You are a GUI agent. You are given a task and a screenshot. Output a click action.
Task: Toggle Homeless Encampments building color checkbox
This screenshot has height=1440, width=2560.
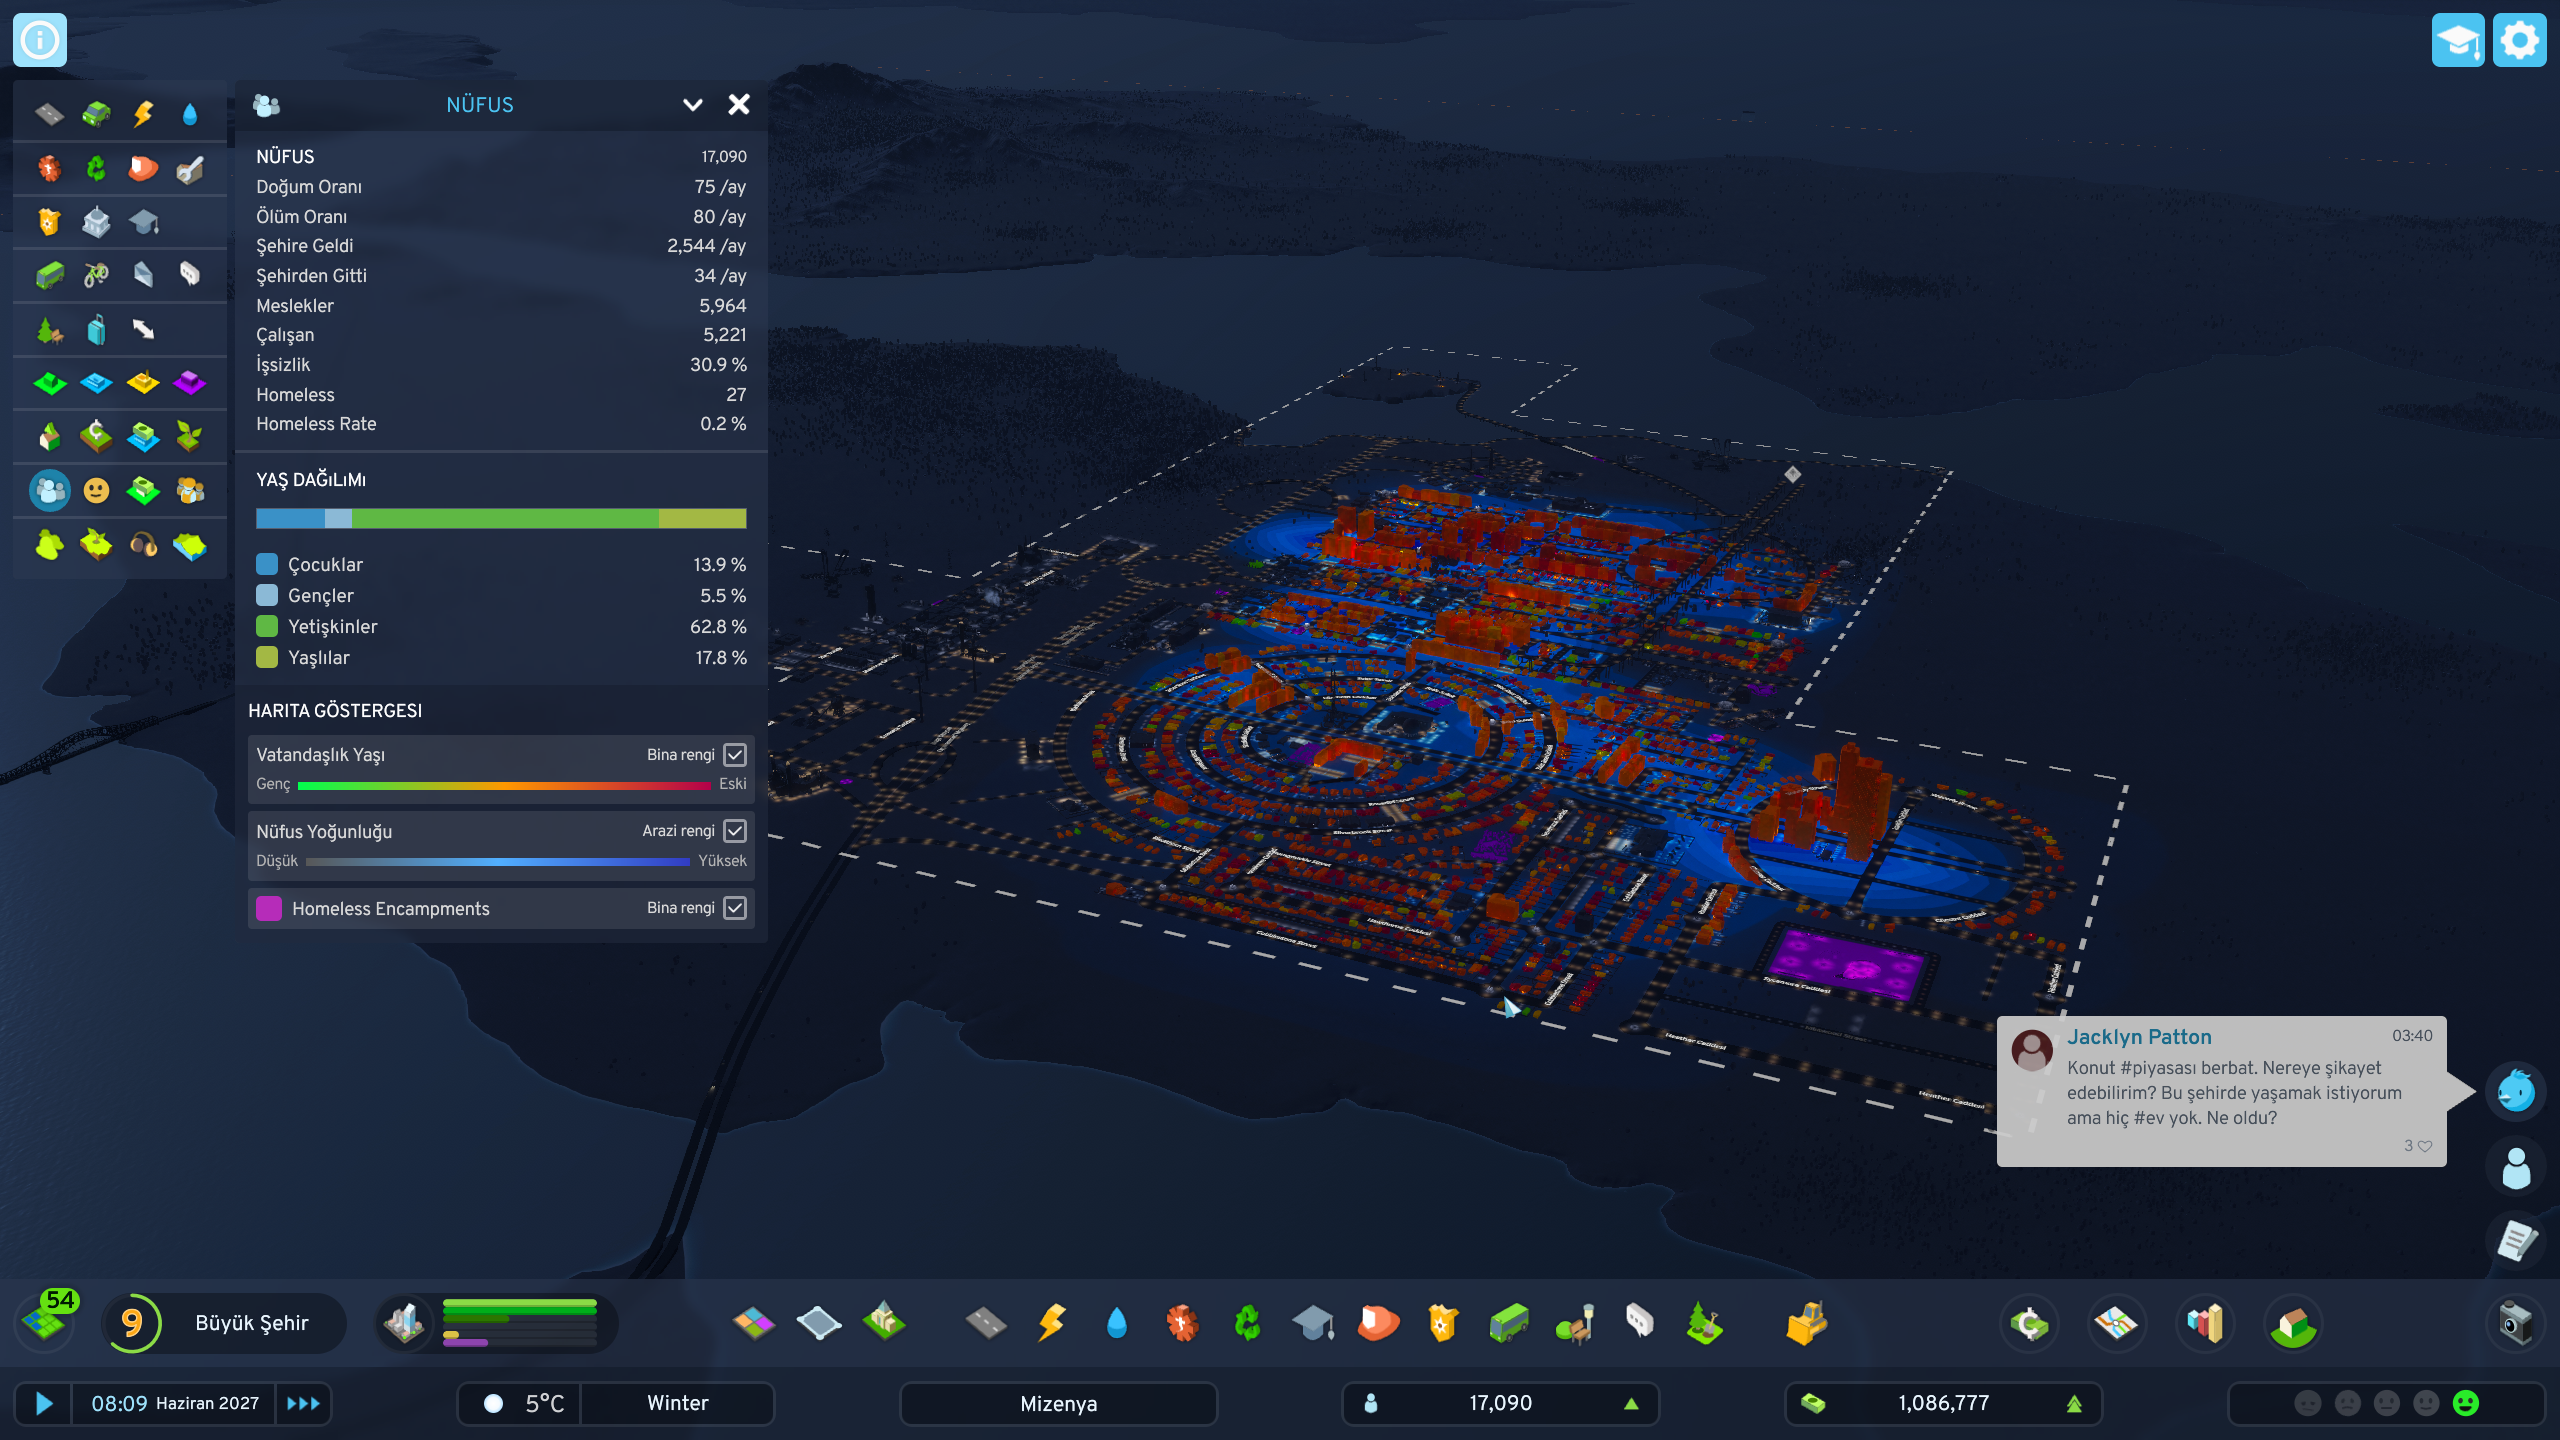tap(735, 908)
